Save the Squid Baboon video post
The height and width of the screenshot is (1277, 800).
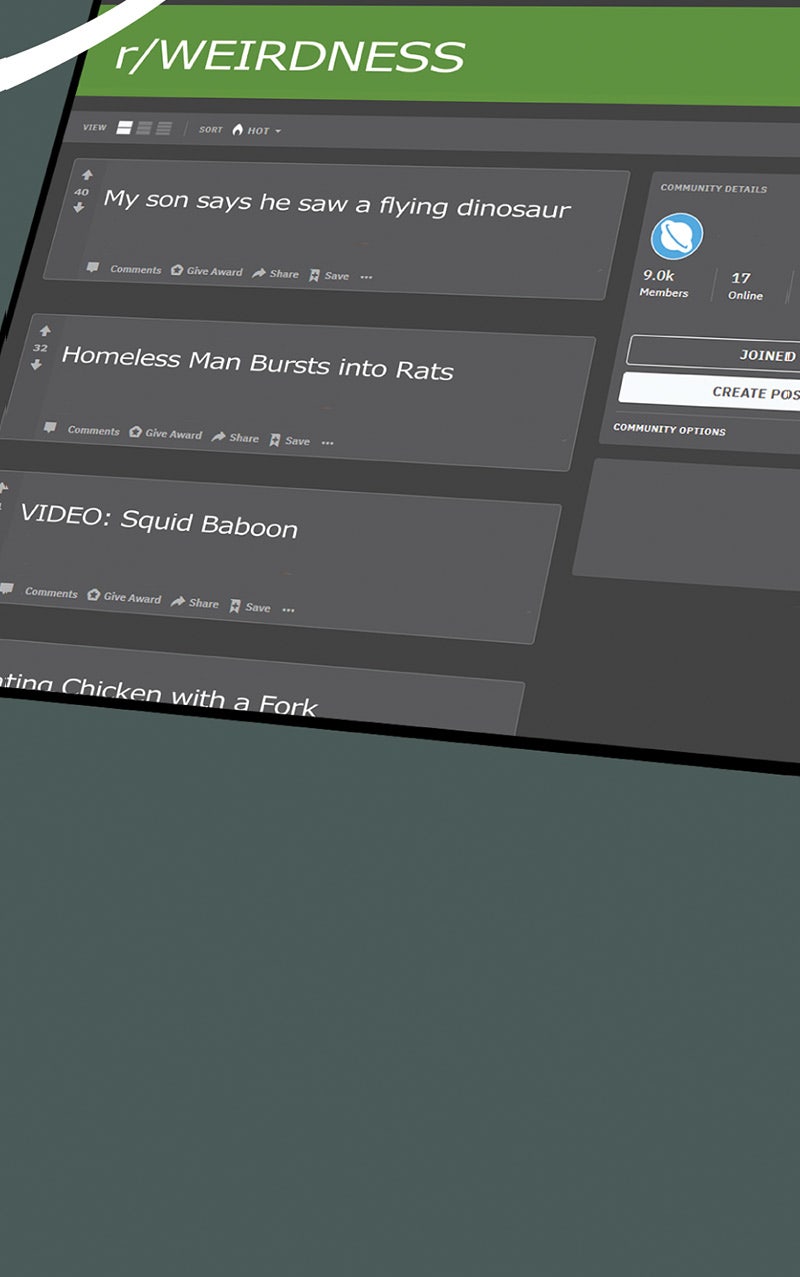[x=250, y=607]
